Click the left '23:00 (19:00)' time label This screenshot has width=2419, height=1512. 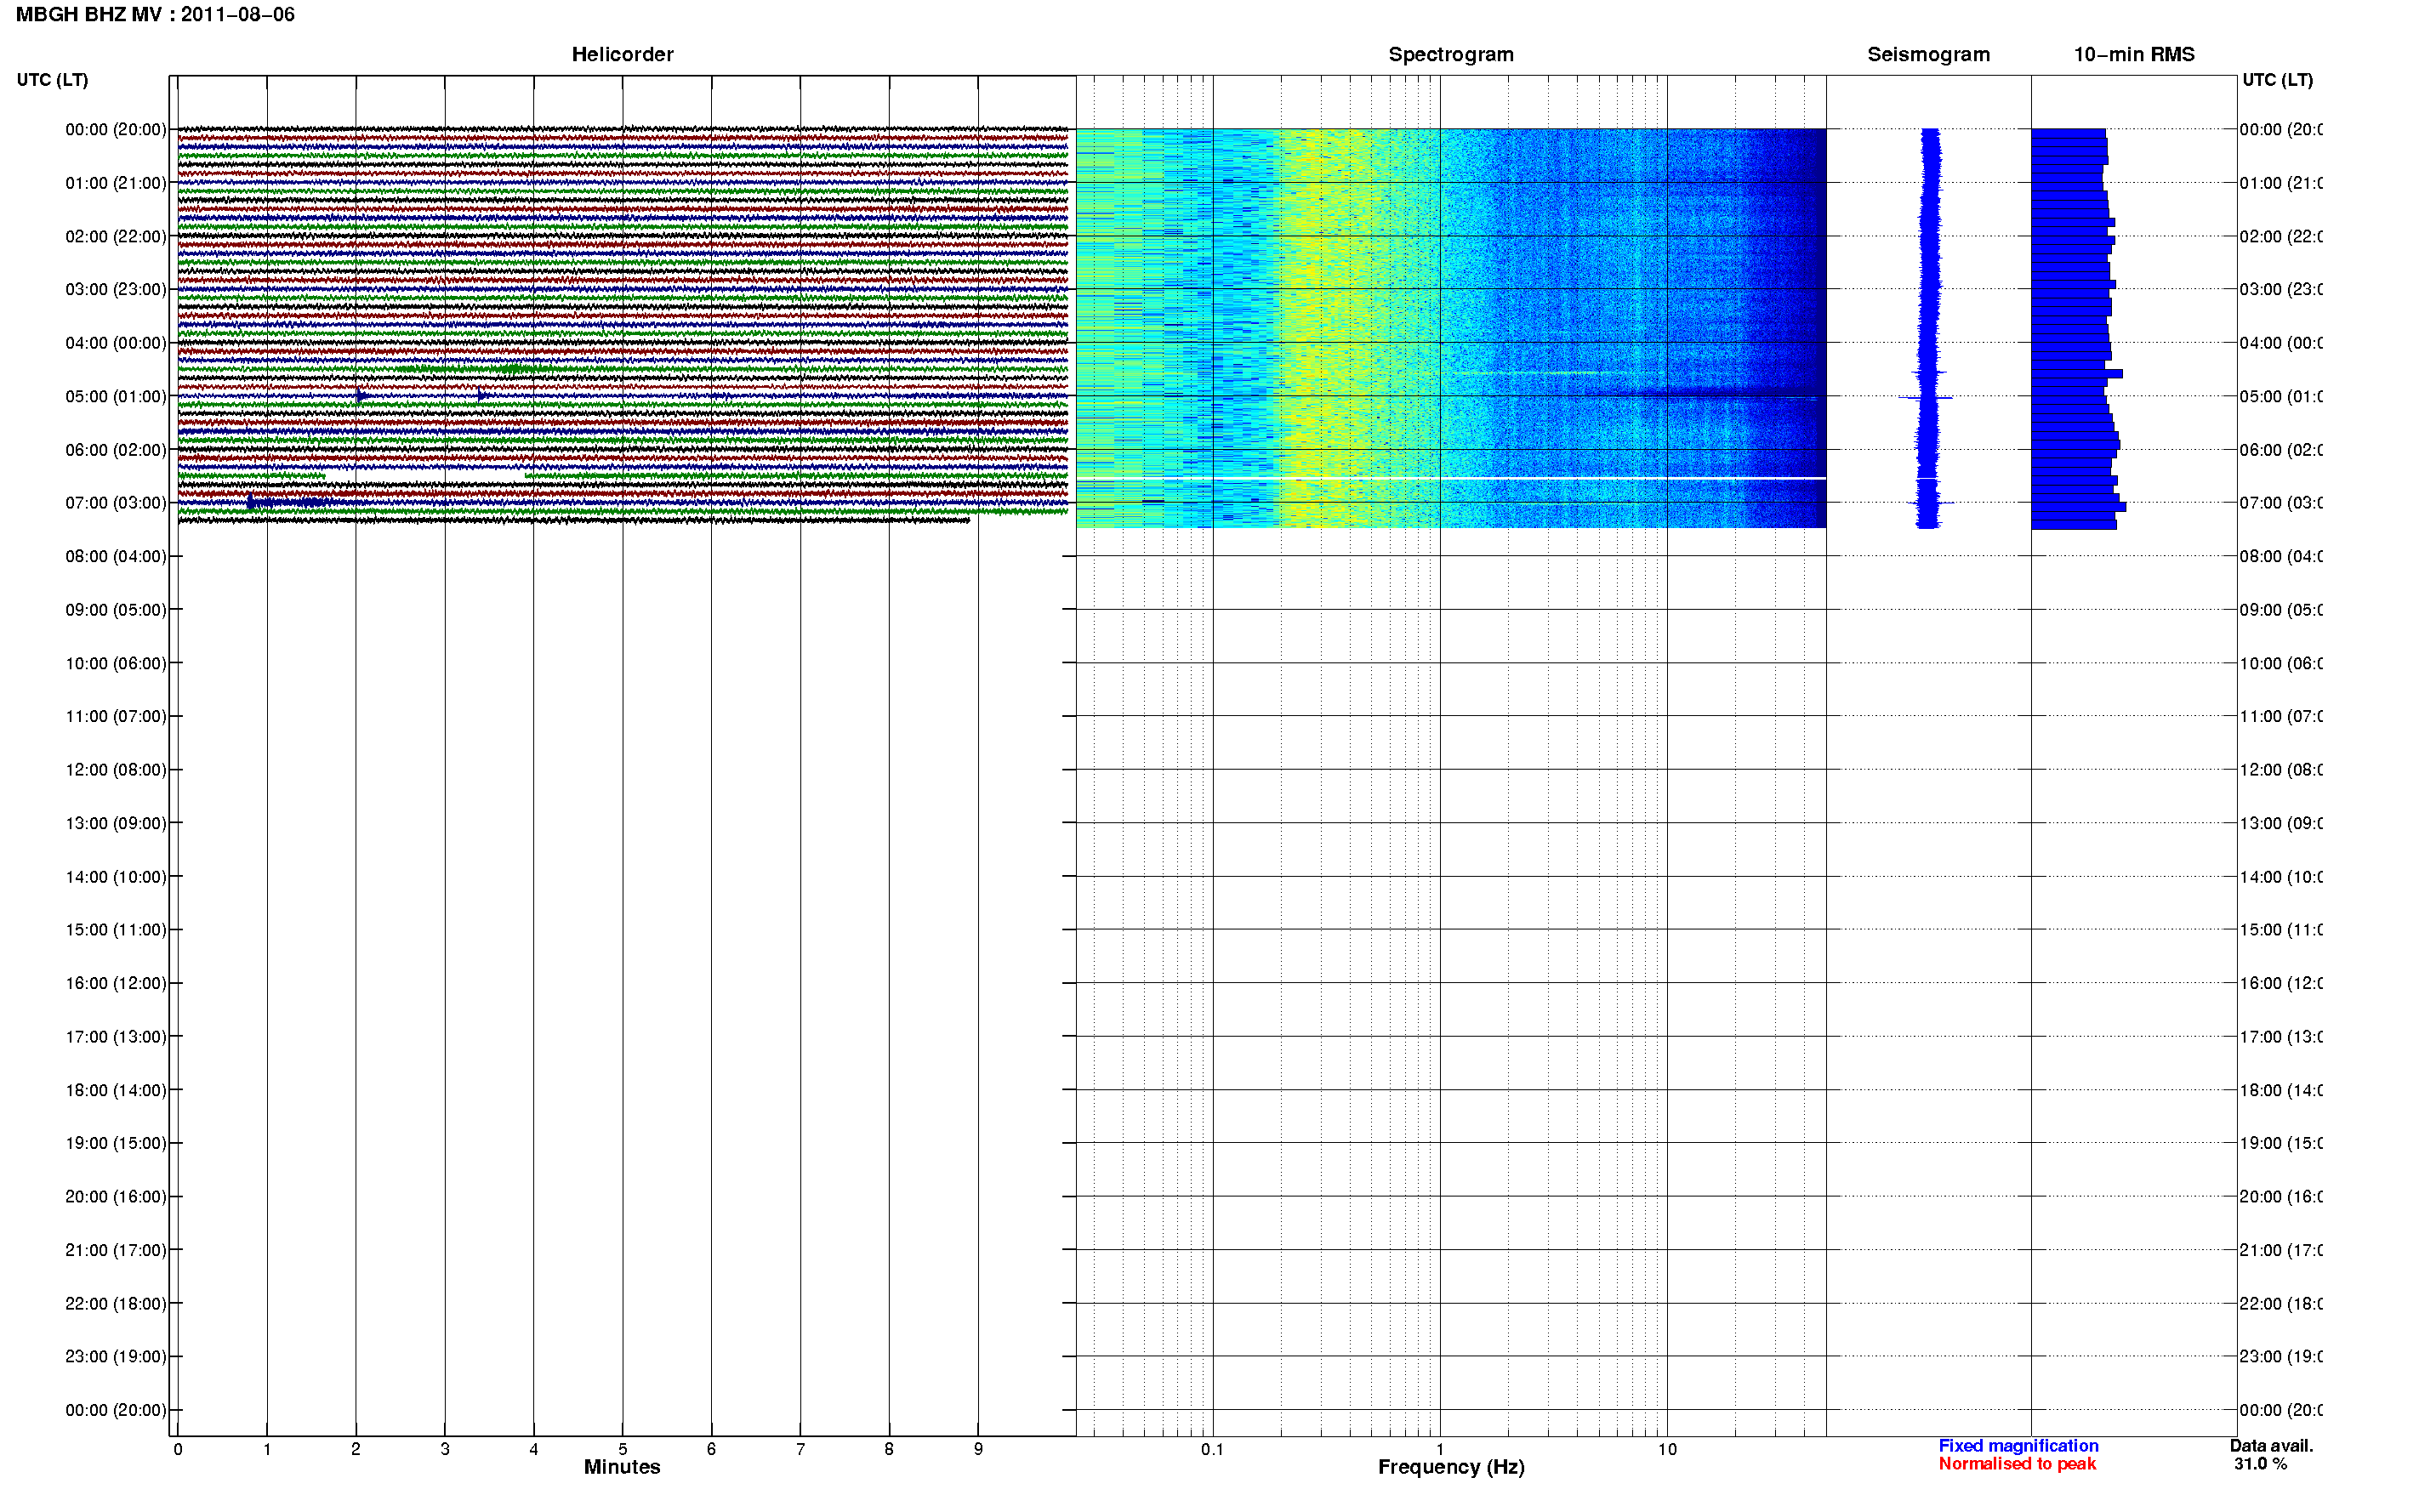116,1357
